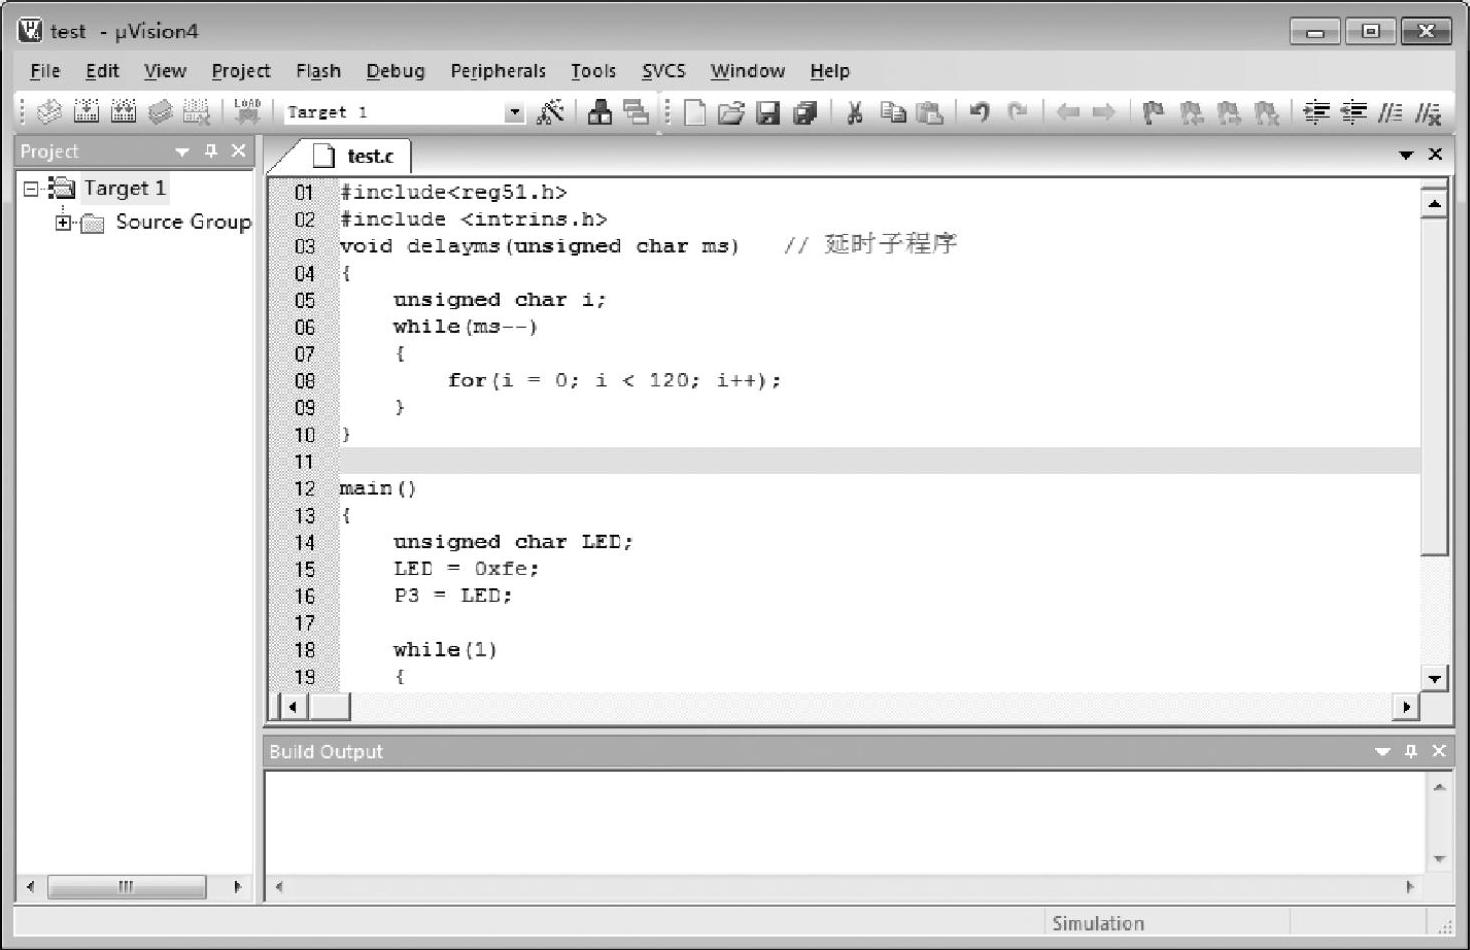
Task: Open the Help menu
Action: [x=829, y=71]
